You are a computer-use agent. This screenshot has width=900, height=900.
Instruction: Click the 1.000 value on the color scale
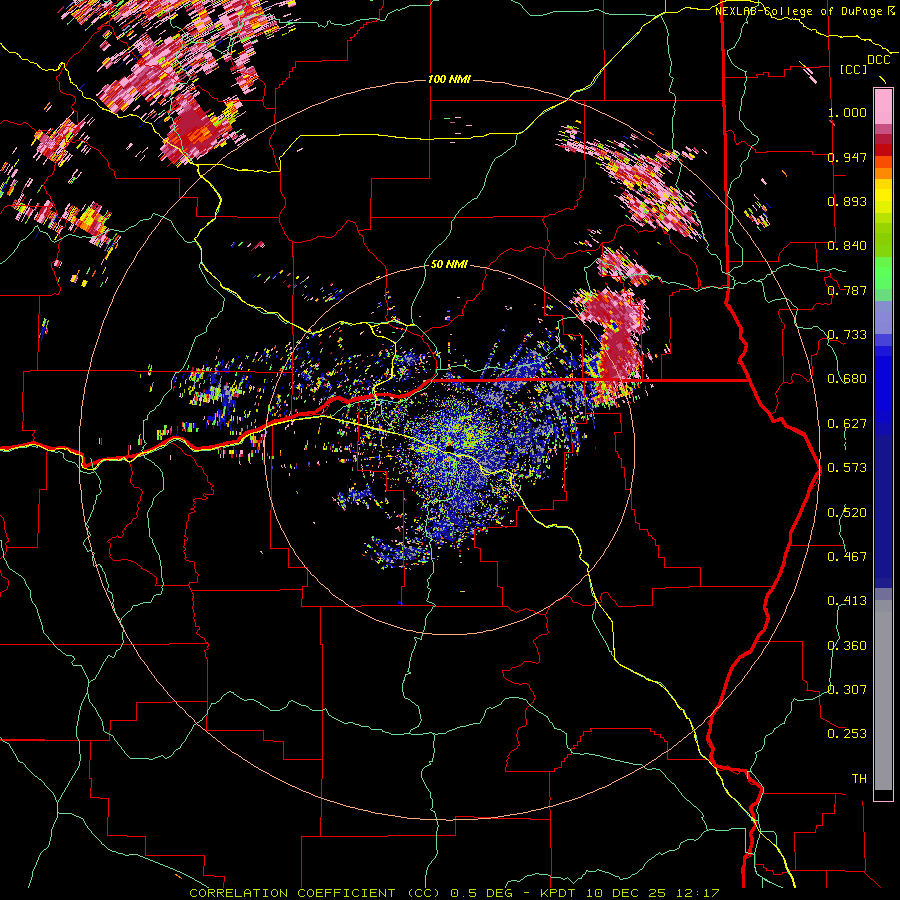pyautogui.click(x=847, y=112)
